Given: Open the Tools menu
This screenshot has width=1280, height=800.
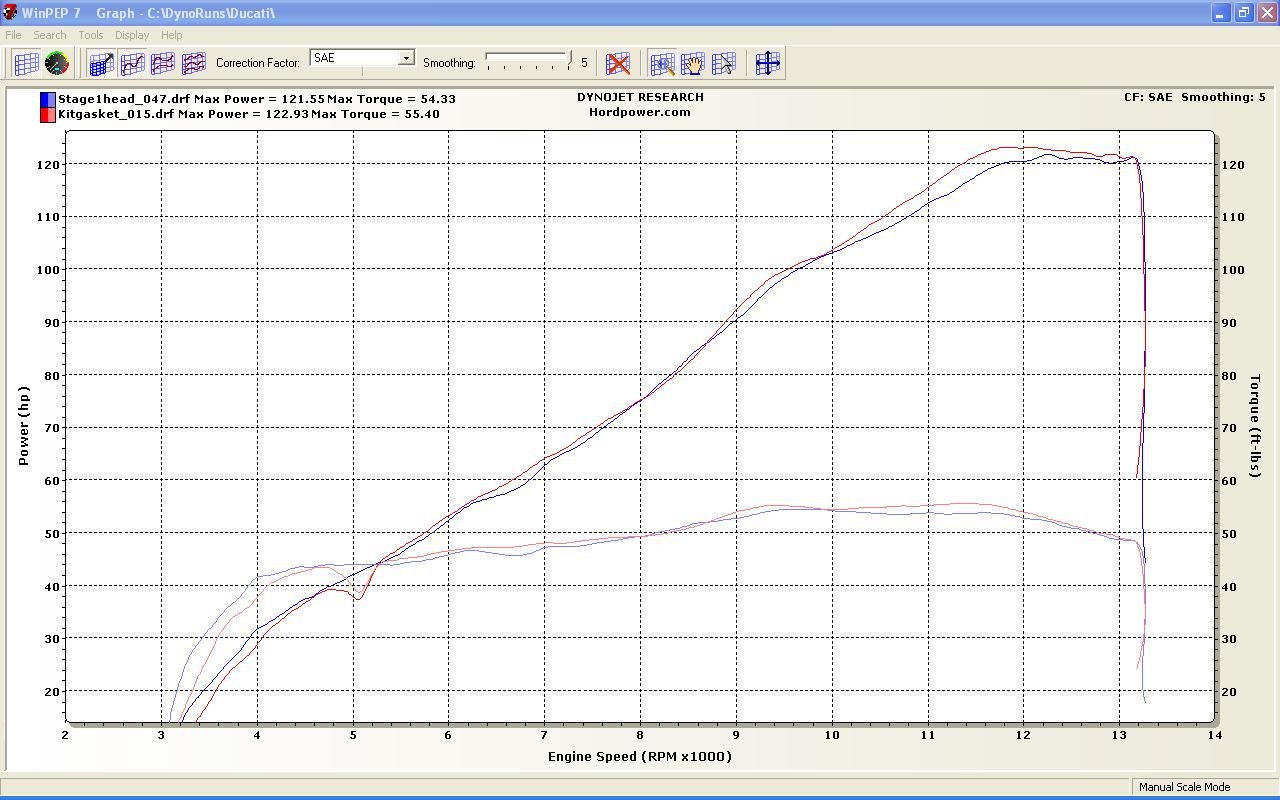Looking at the screenshot, I should coord(91,35).
